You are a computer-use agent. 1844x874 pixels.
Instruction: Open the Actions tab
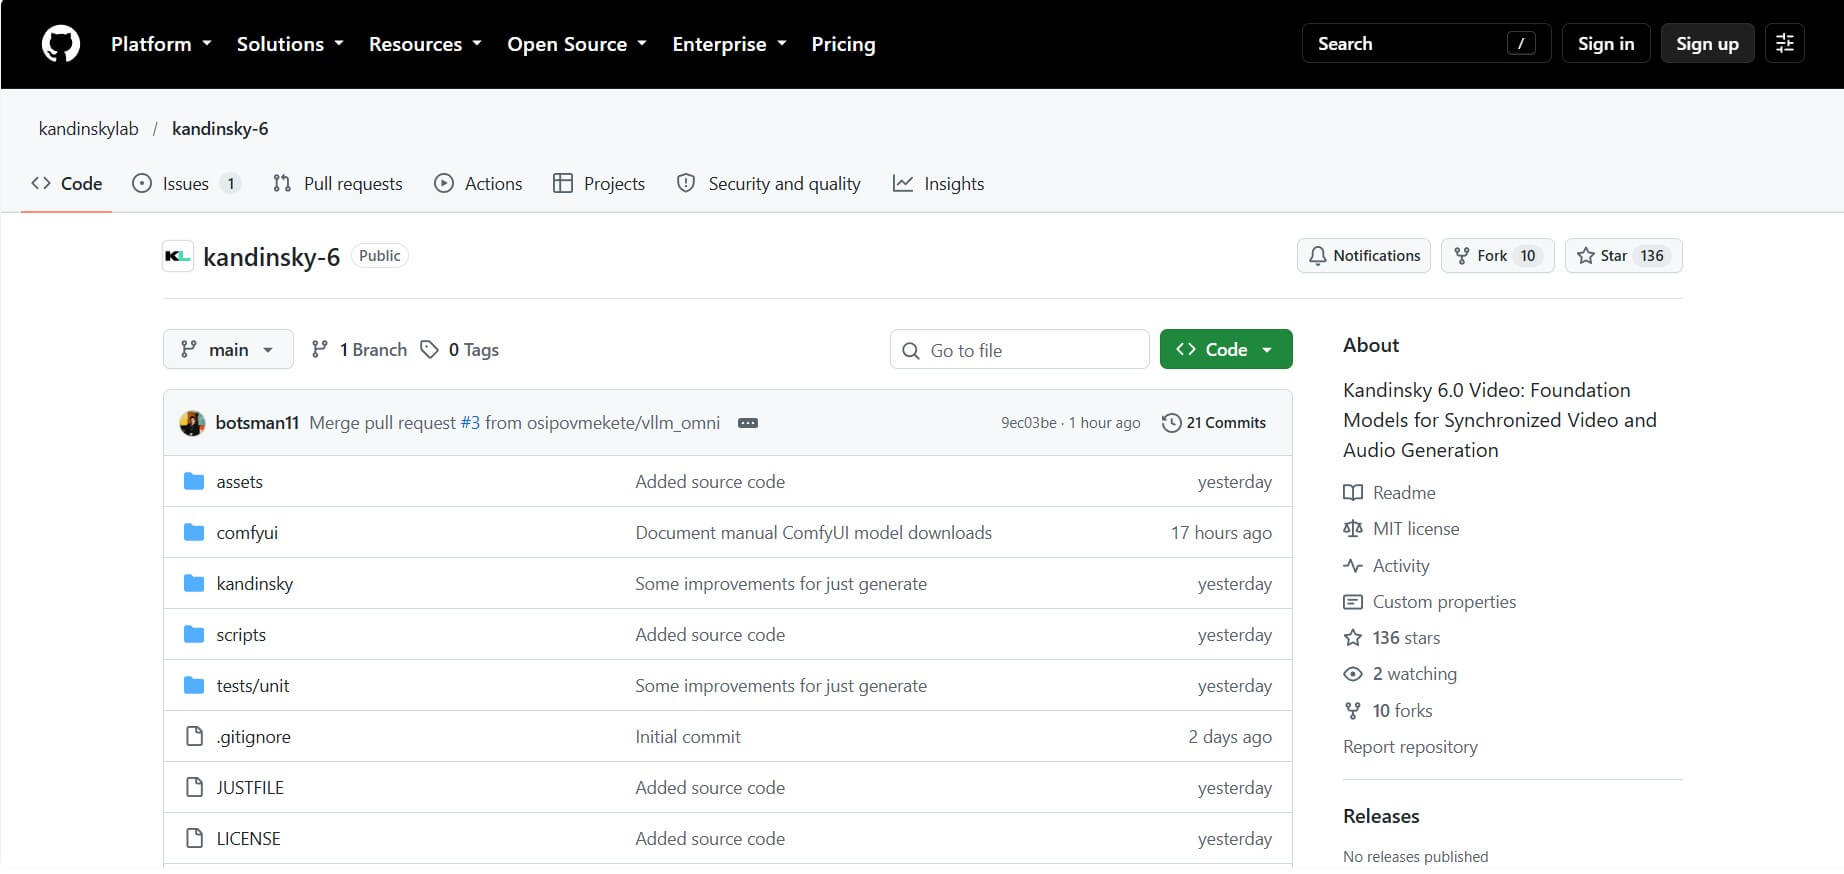pyautogui.click(x=478, y=184)
